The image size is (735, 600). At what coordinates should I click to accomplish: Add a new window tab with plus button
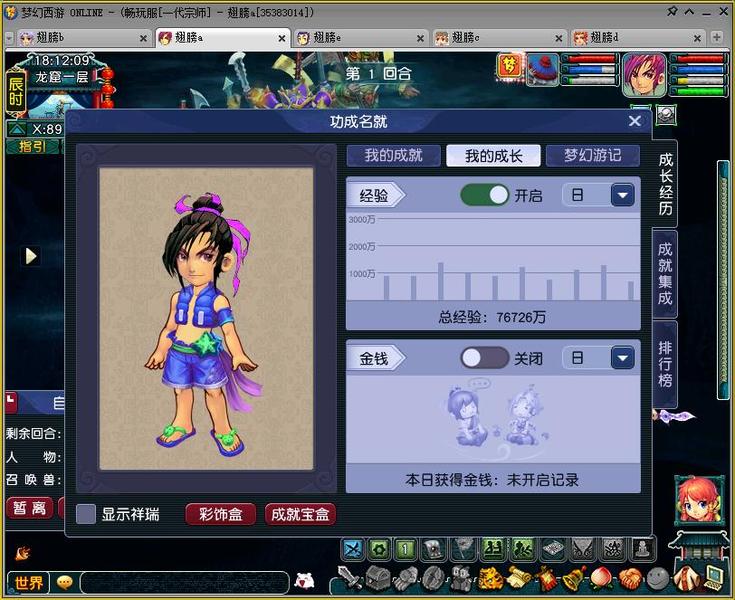[x=717, y=37]
